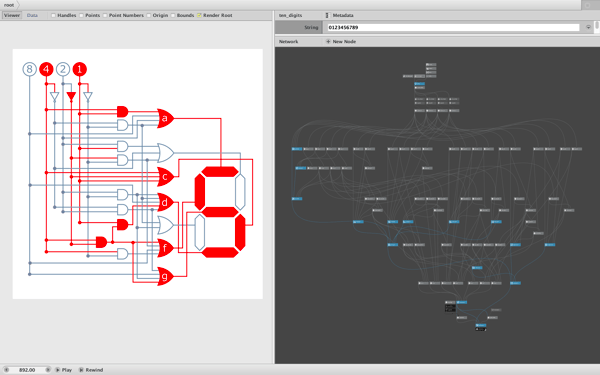
Task: Enable the Bounds checkbox
Action: pyautogui.click(x=173, y=15)
